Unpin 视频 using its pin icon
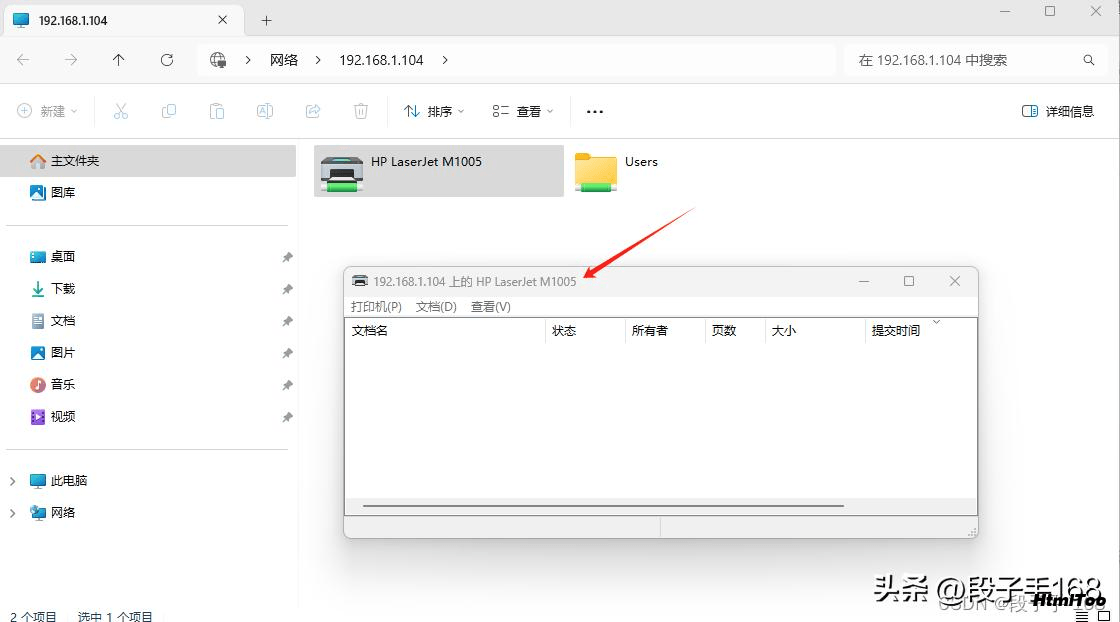The image size is (1120, 622). (287, 417)
